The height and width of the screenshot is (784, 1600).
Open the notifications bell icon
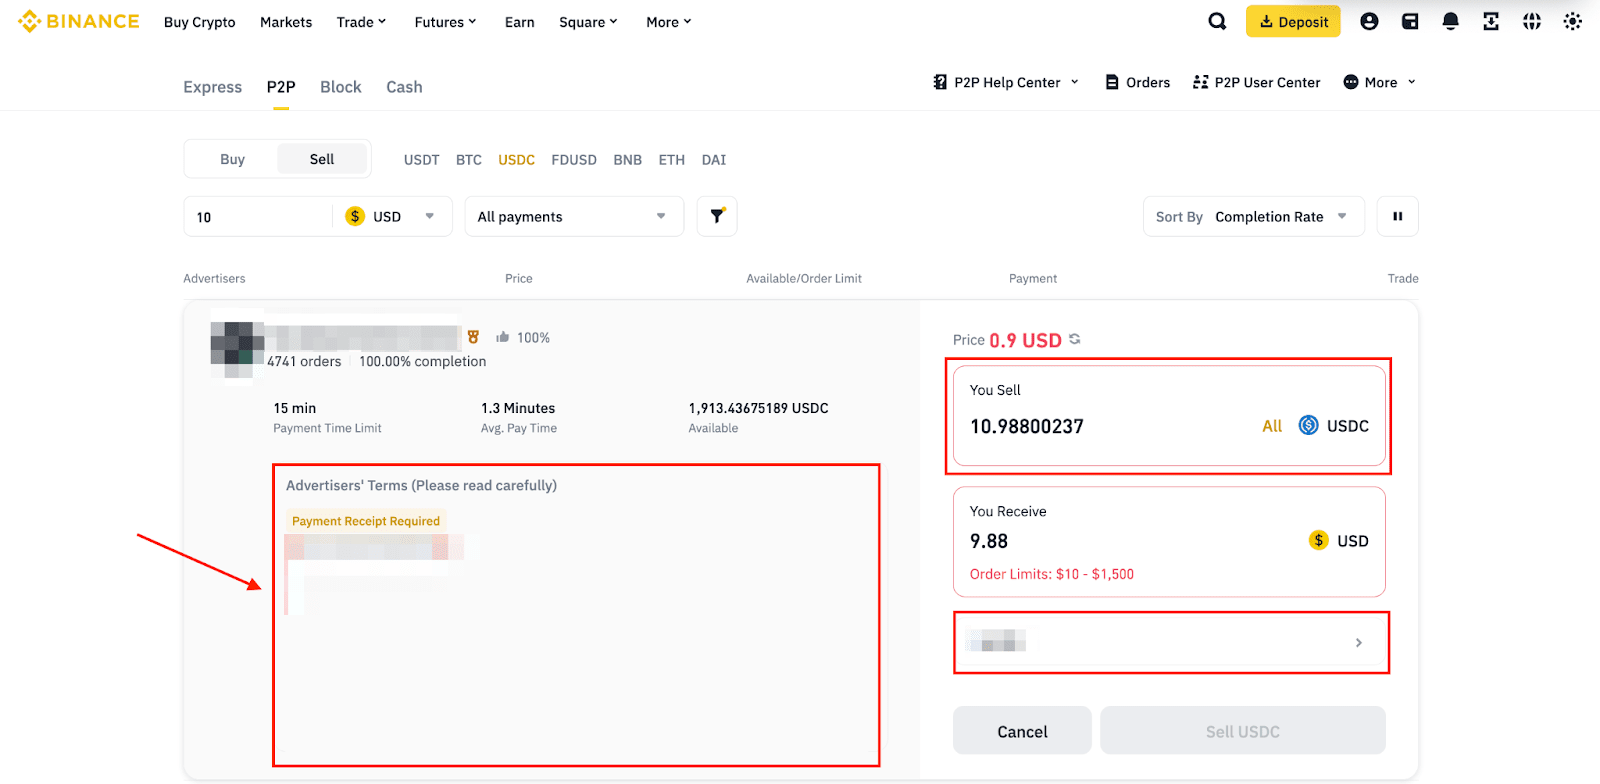point(1450,21)
